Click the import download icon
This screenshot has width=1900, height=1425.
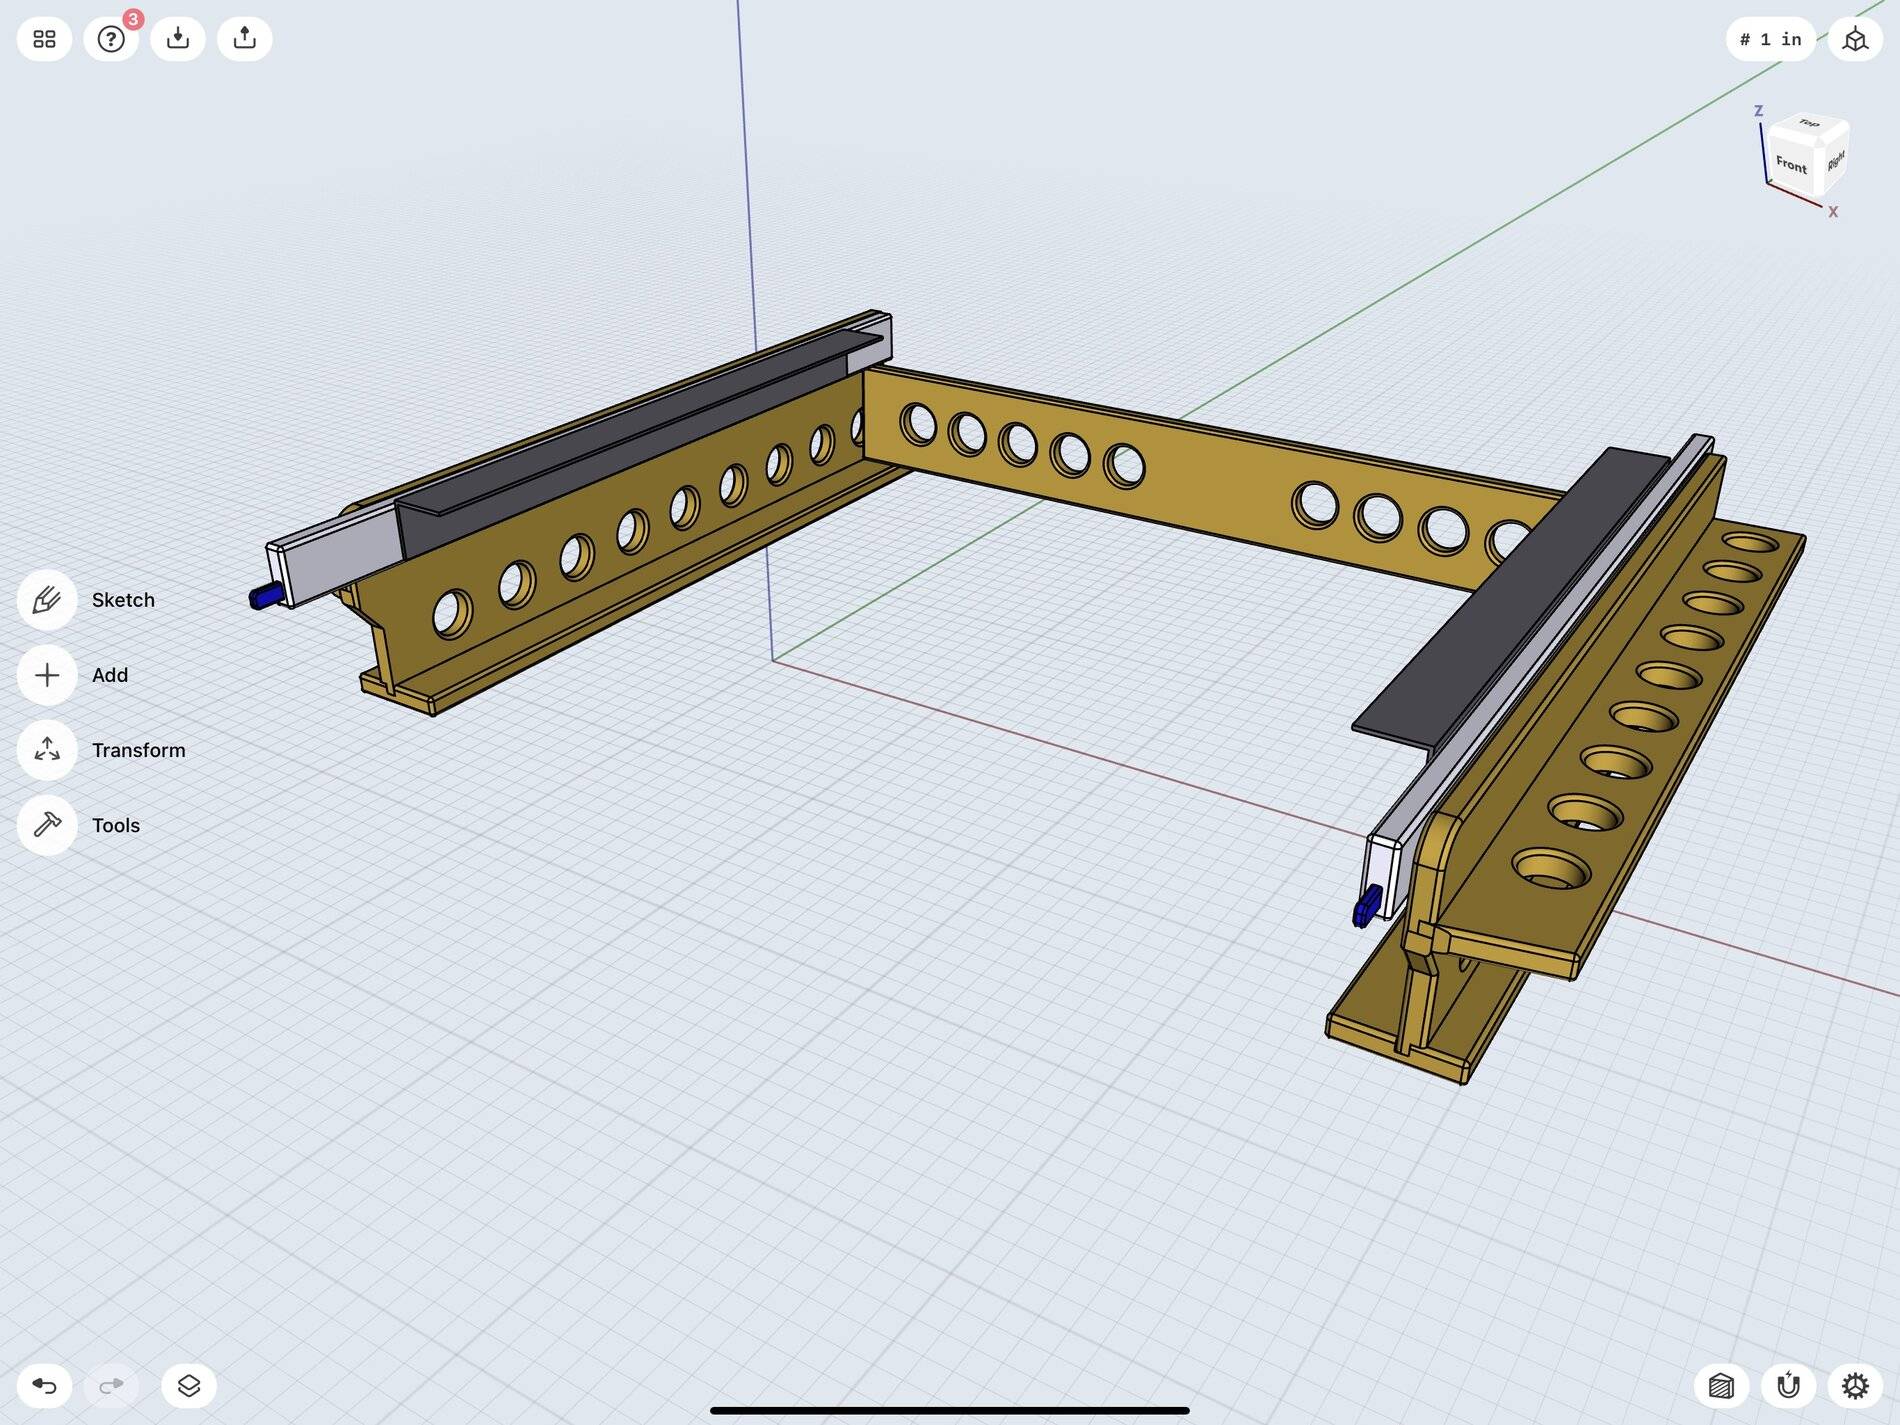pyautogui.click(x=178, y=39)
